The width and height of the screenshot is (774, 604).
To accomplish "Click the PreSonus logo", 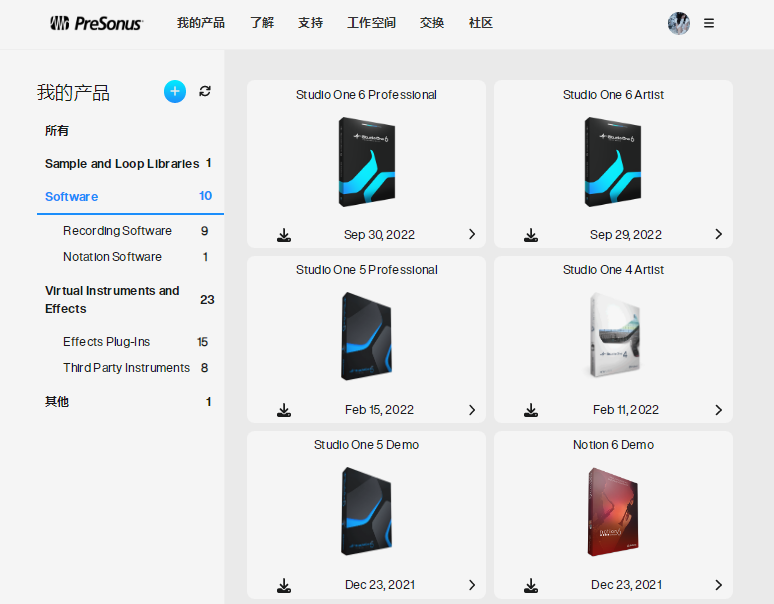I will tap(97, 23).
